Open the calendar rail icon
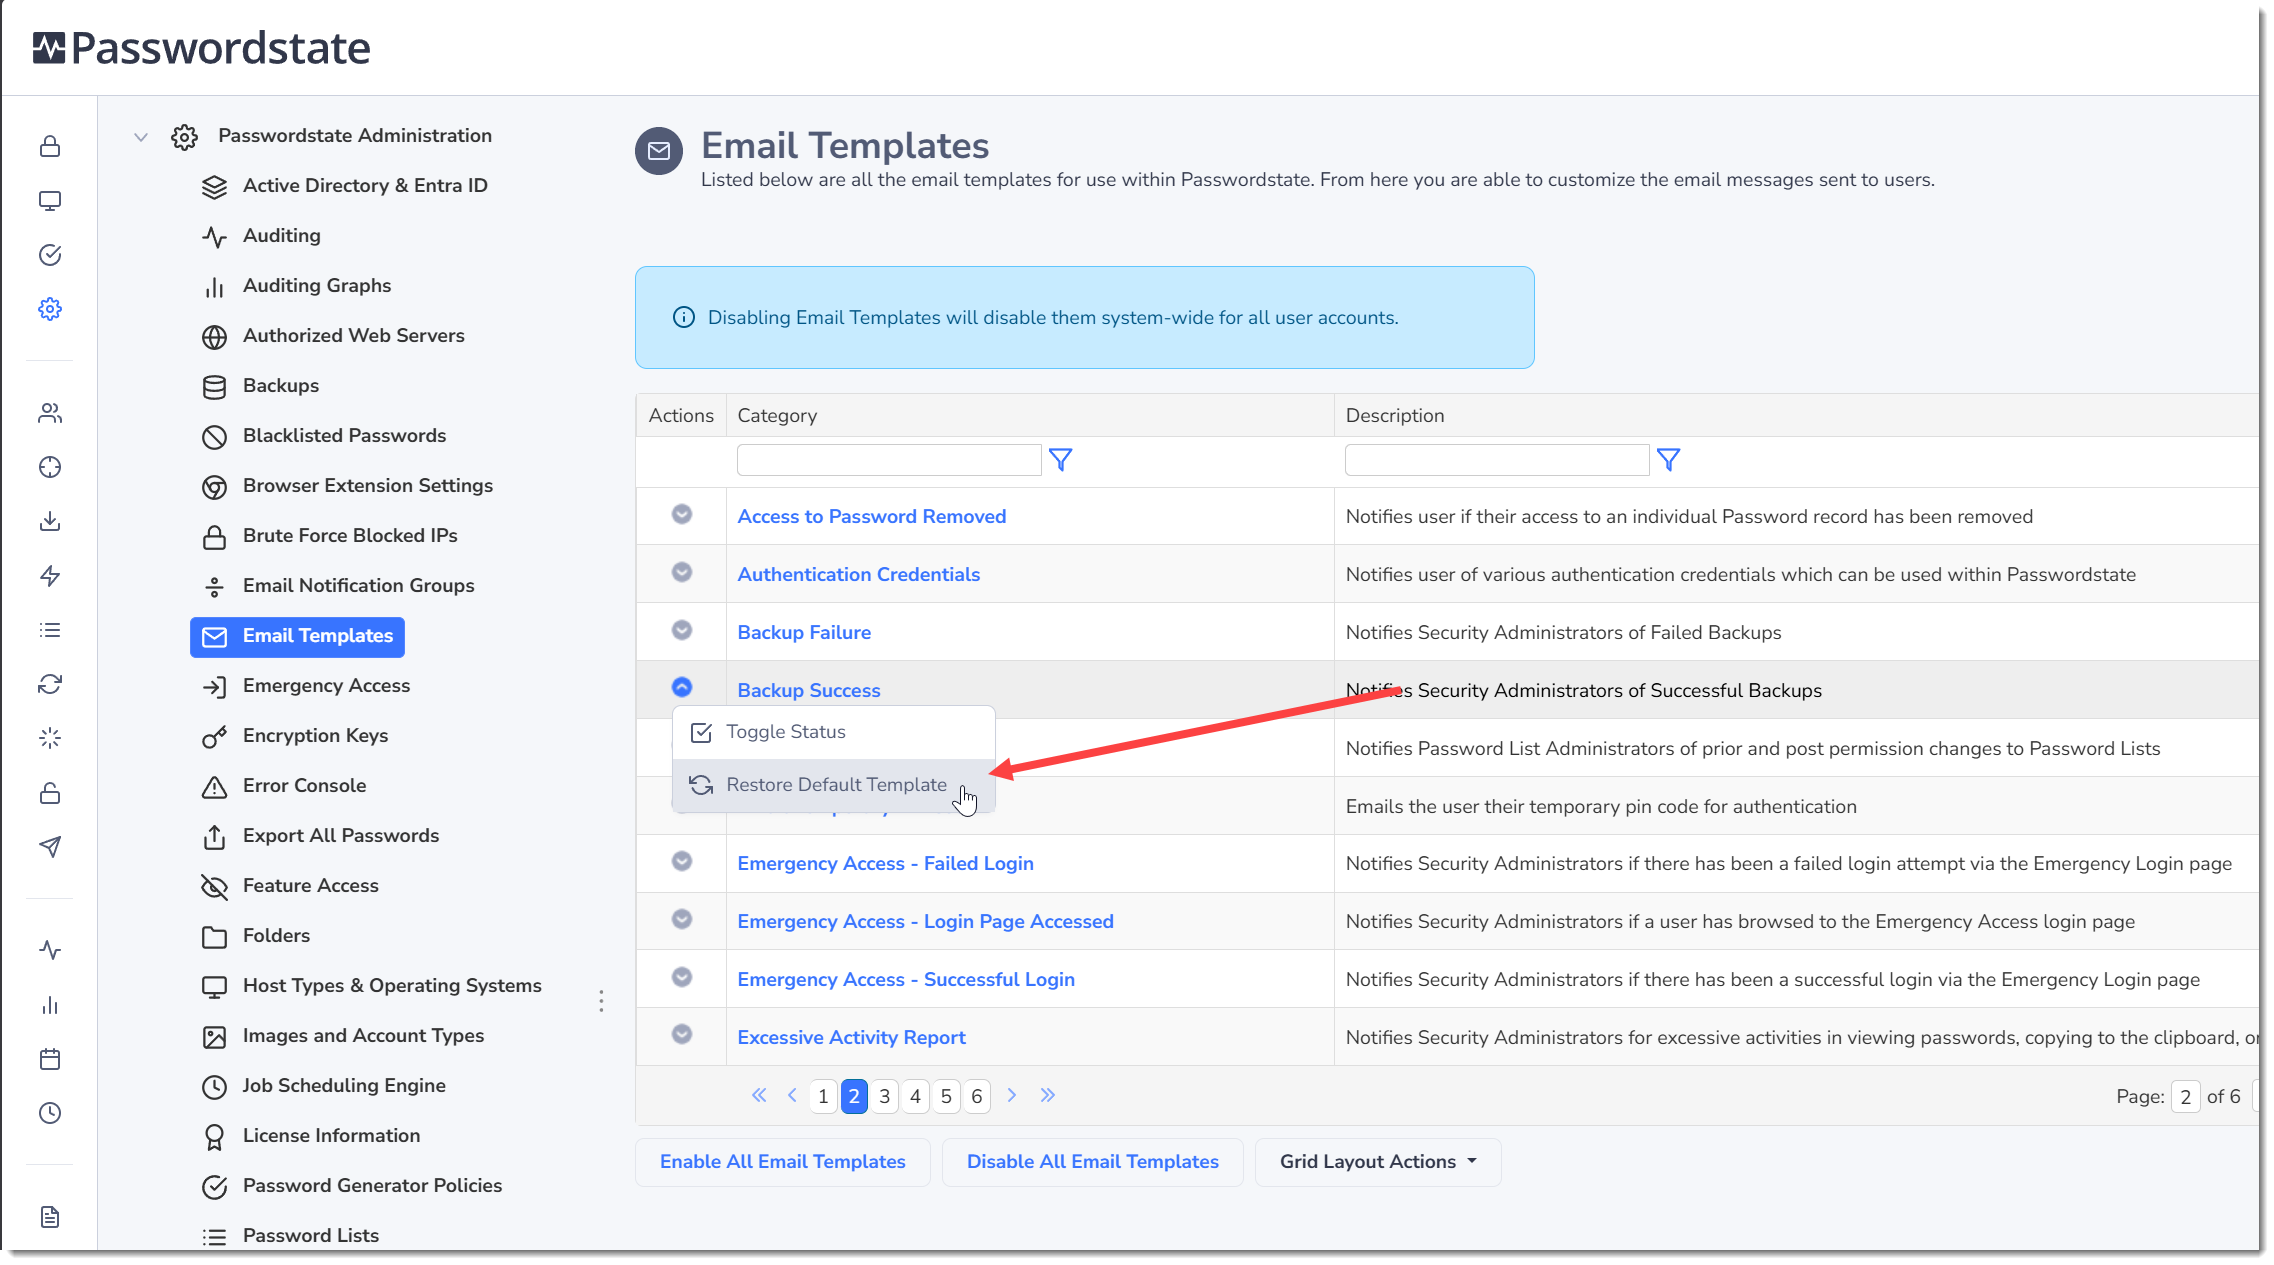This screenshot has height=1265, width=2274. tap(50, 1059)
